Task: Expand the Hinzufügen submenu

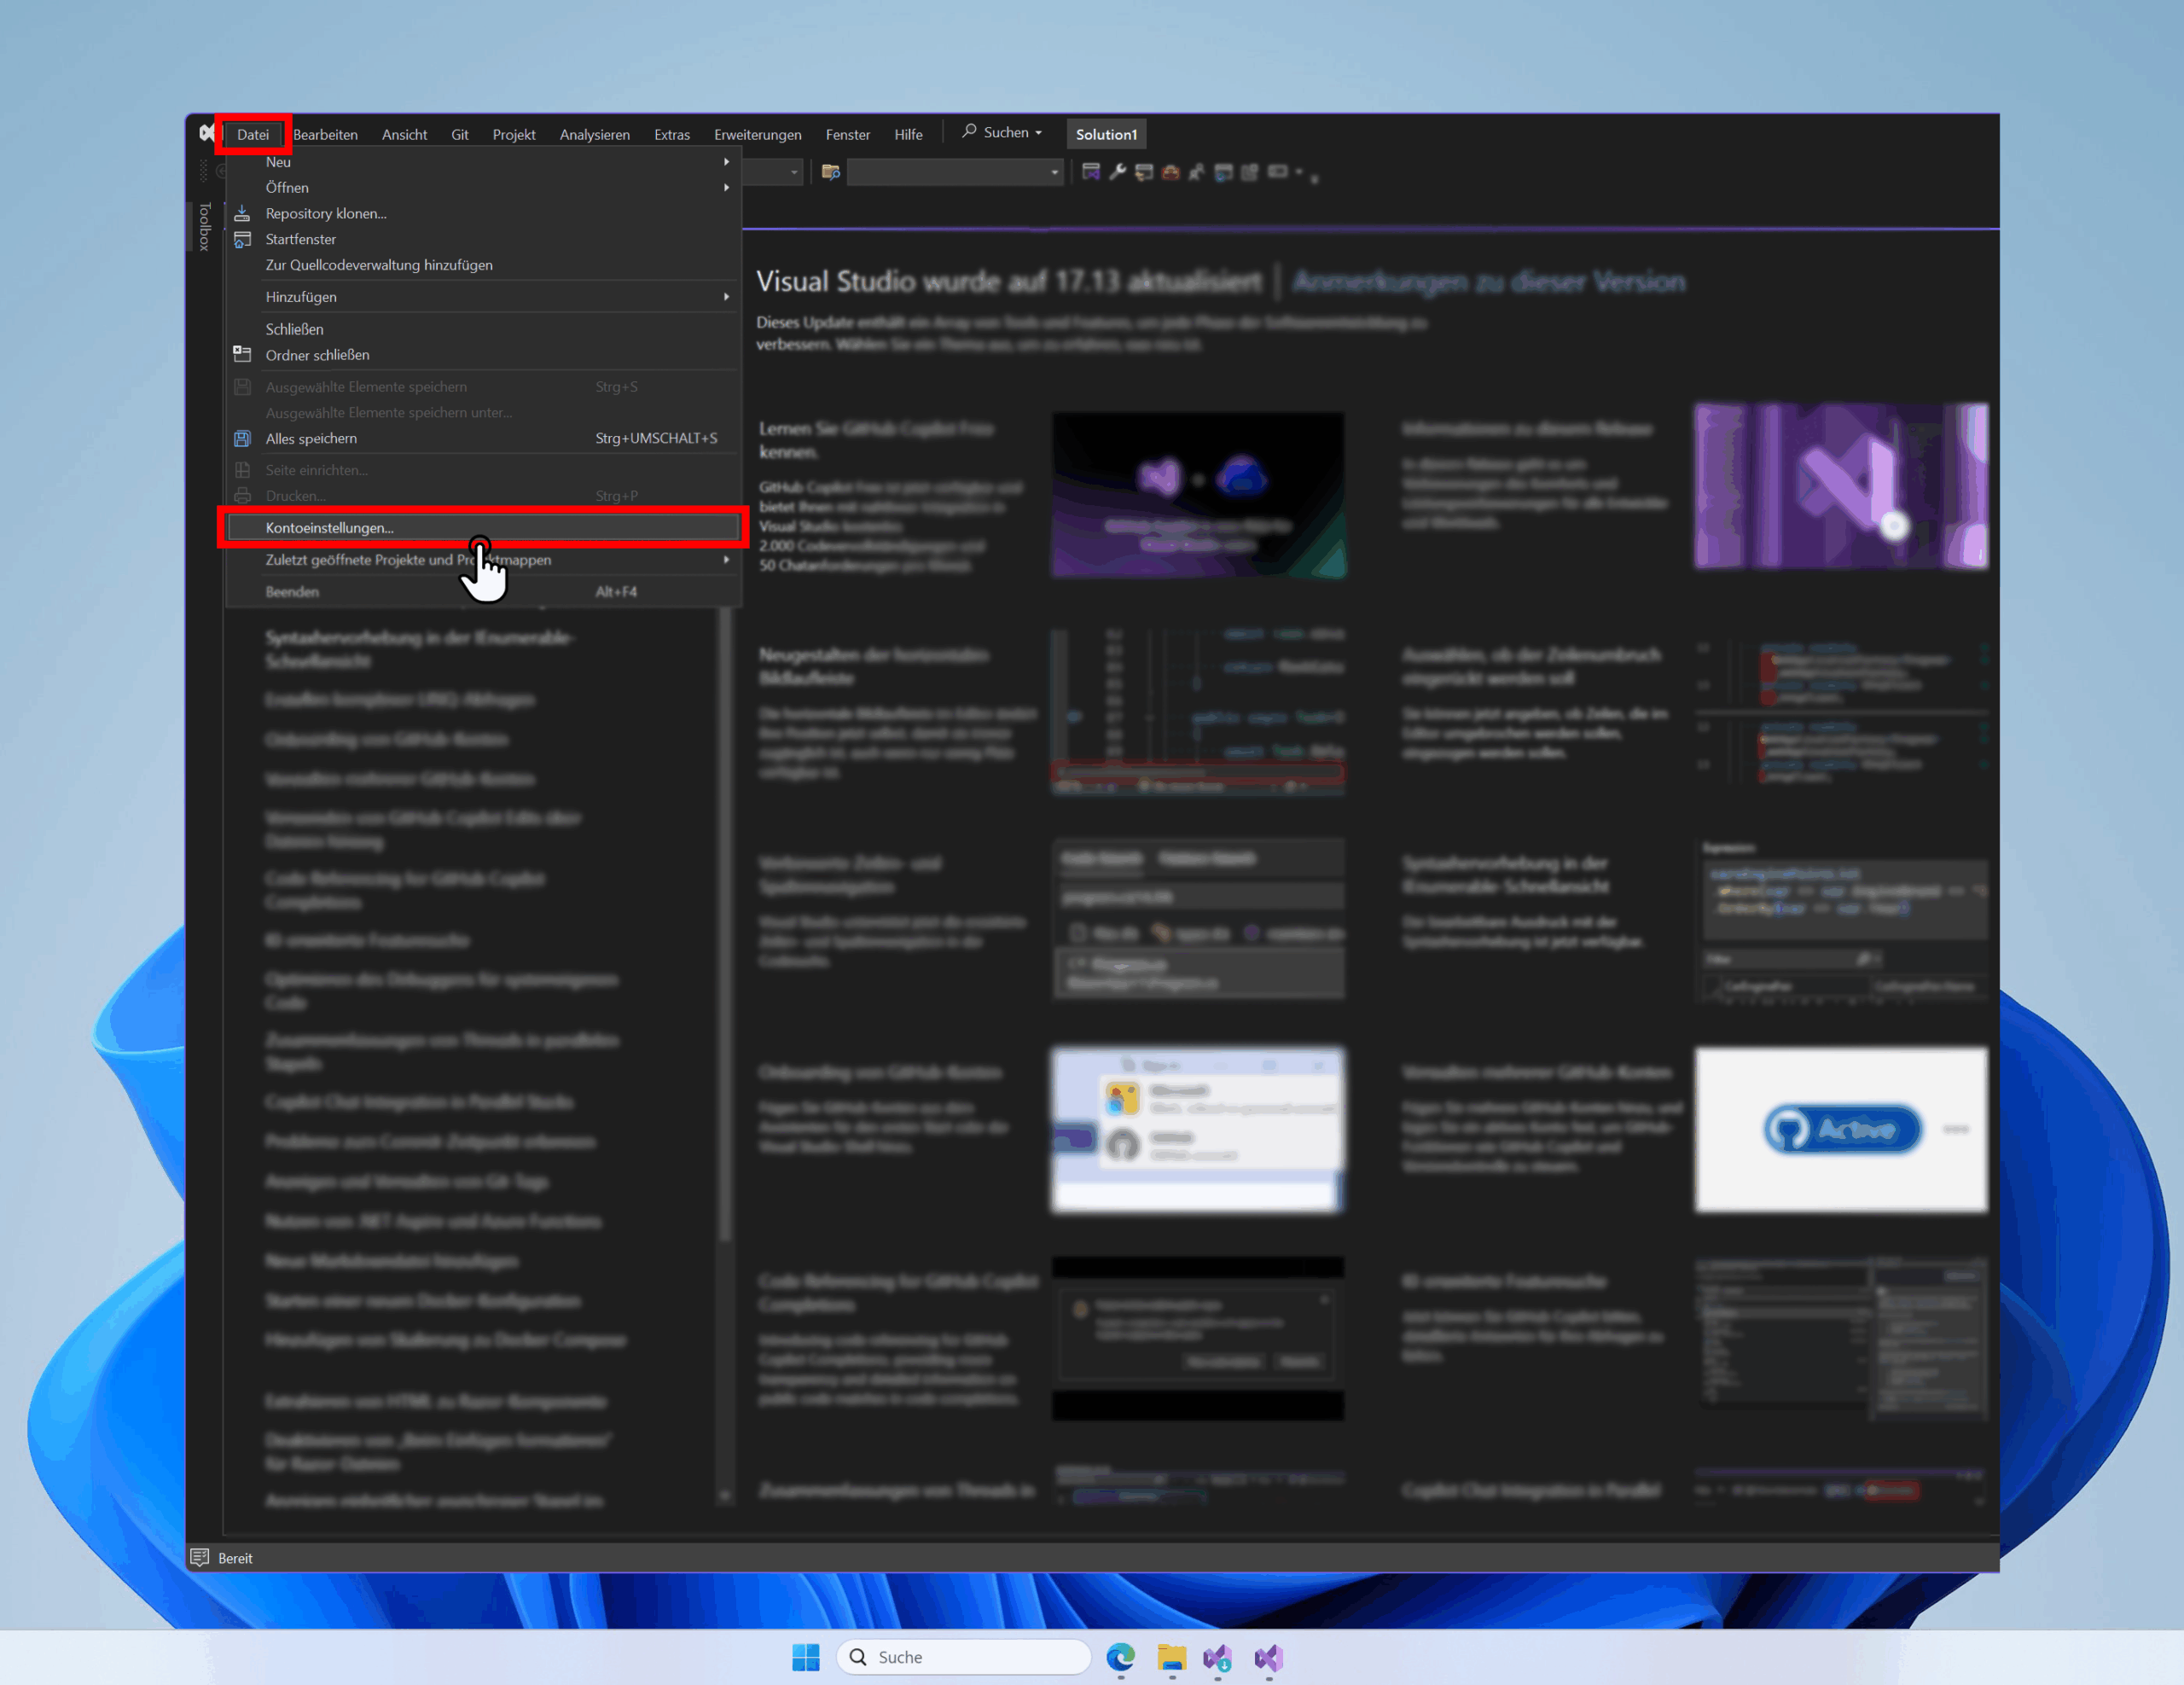Action: tap(484, 297)
